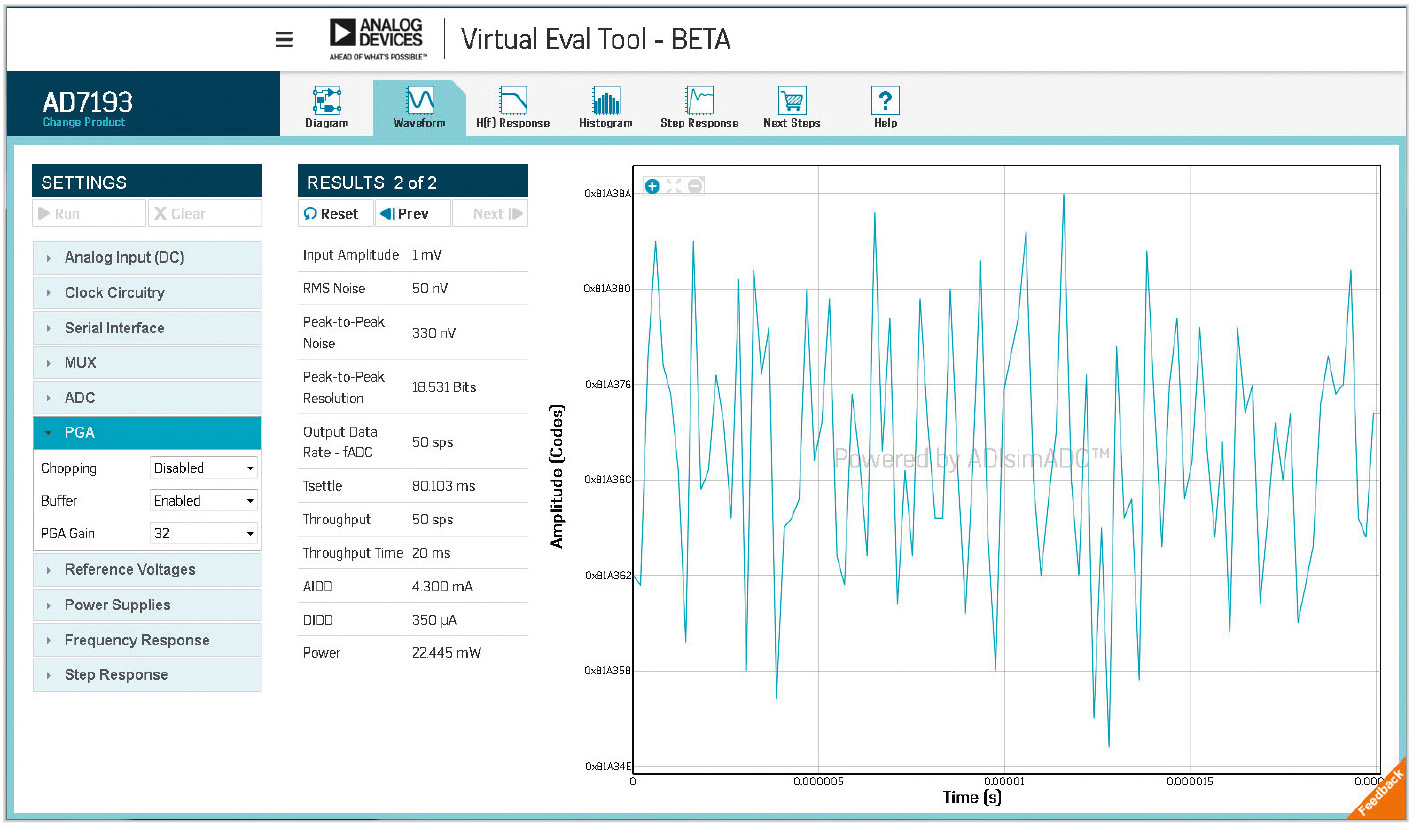
Task: Collapse the PGA settings section
Action: 147,433
